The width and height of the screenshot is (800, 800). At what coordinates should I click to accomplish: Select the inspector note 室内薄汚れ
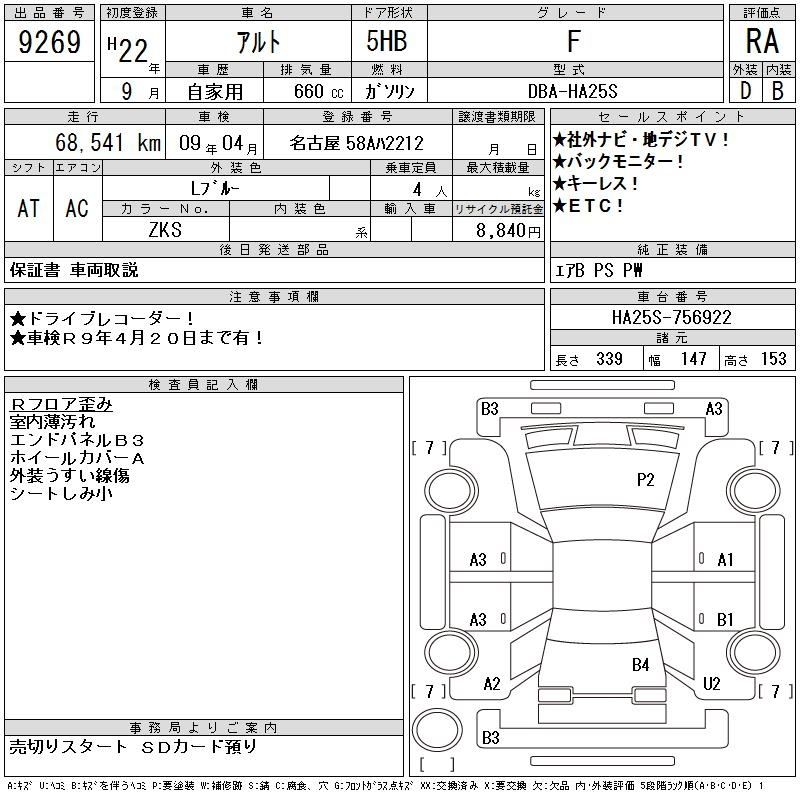pyautogui.click(x=52, y=422)
